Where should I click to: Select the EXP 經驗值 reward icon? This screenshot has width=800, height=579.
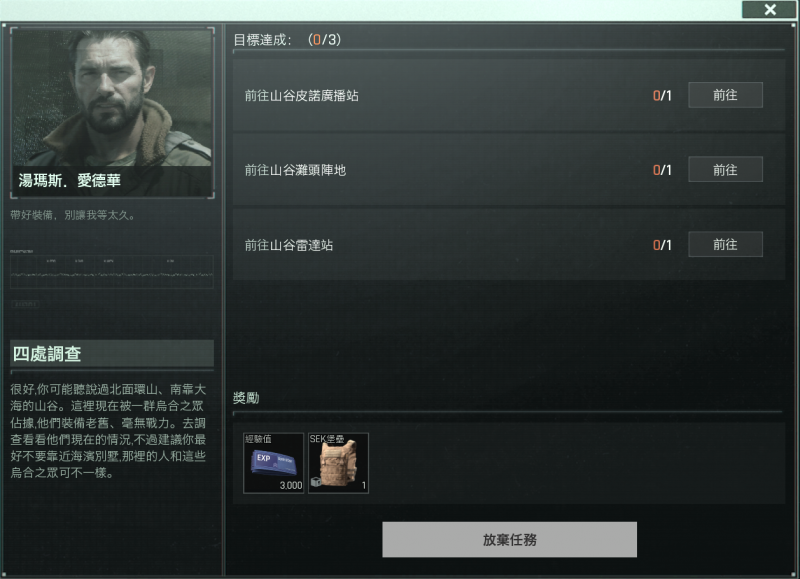pyautogui.click(x=273, y=463)
